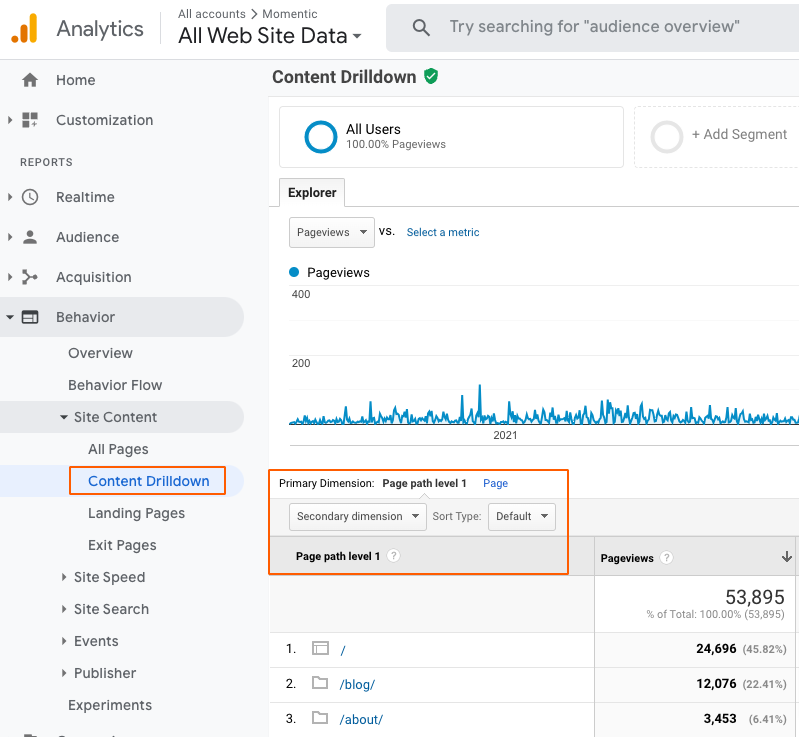Click the green verified shield icon
Screen dimensions: 799x737
click(x=431, y=76)
